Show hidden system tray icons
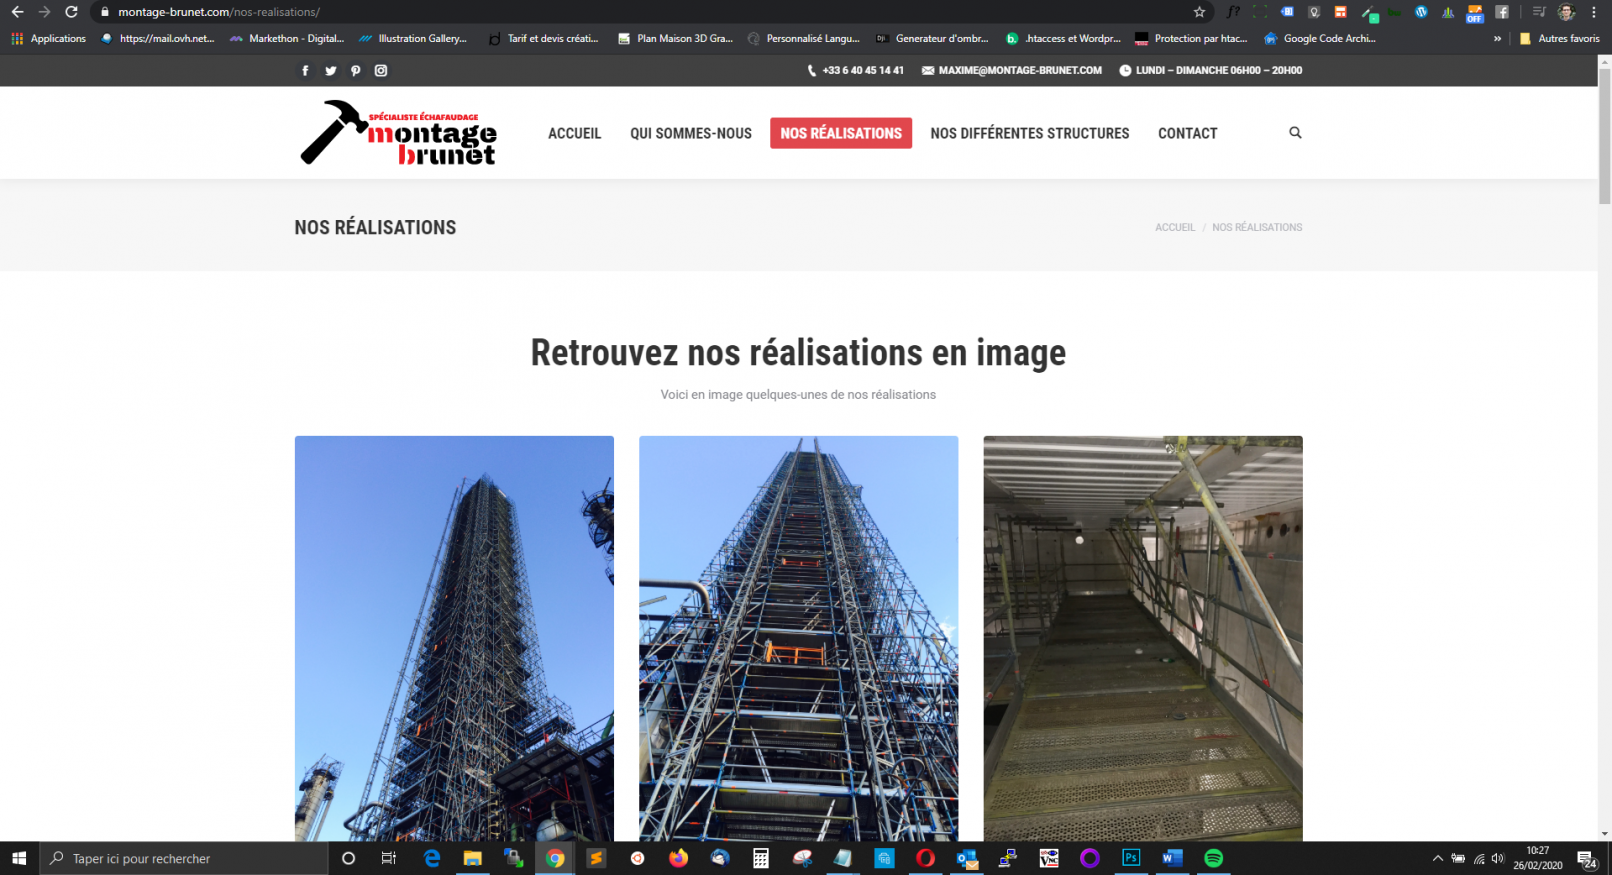 (x=1437, y=858)
